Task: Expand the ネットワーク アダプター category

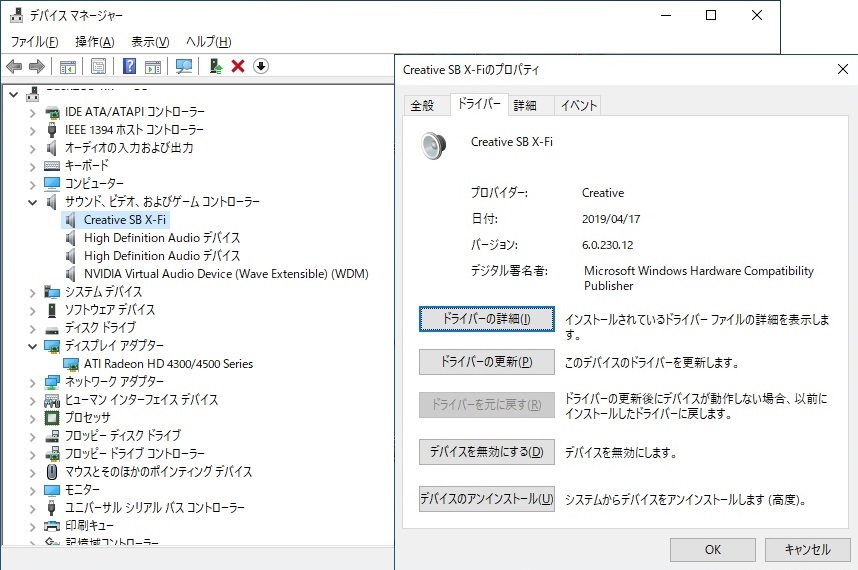Action: (x=32, y=382)
